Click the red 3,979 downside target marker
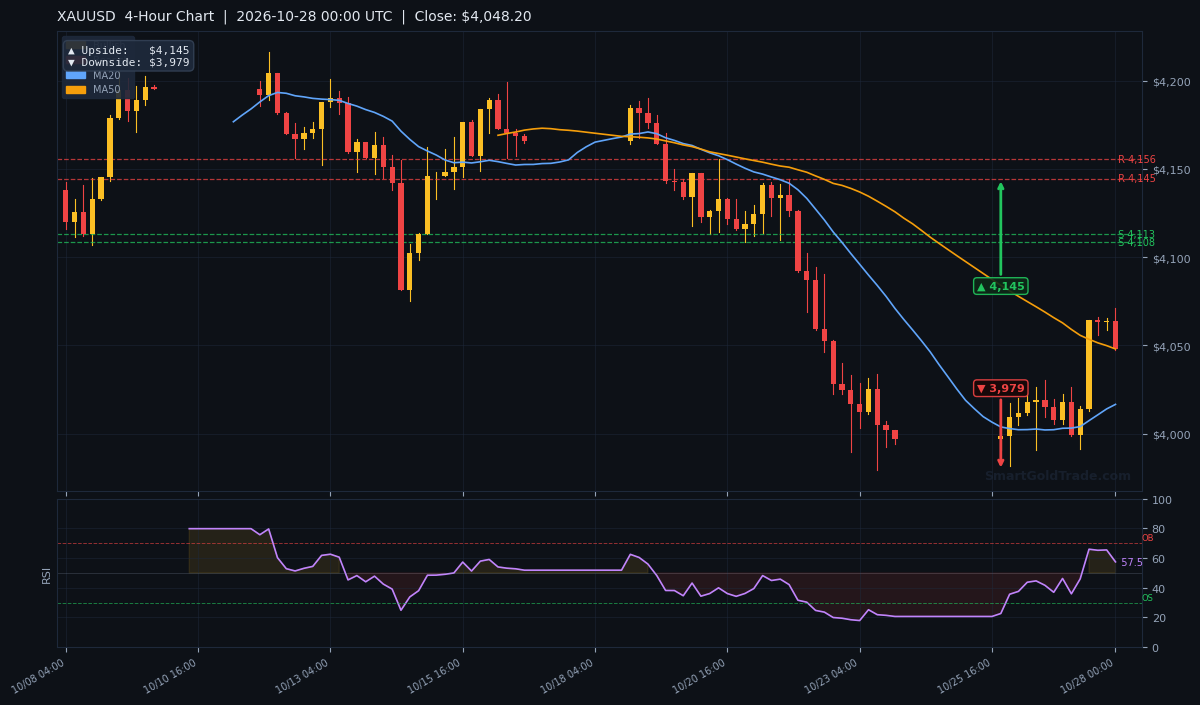Screen dimensions: 1200x705 point(1000,388)
